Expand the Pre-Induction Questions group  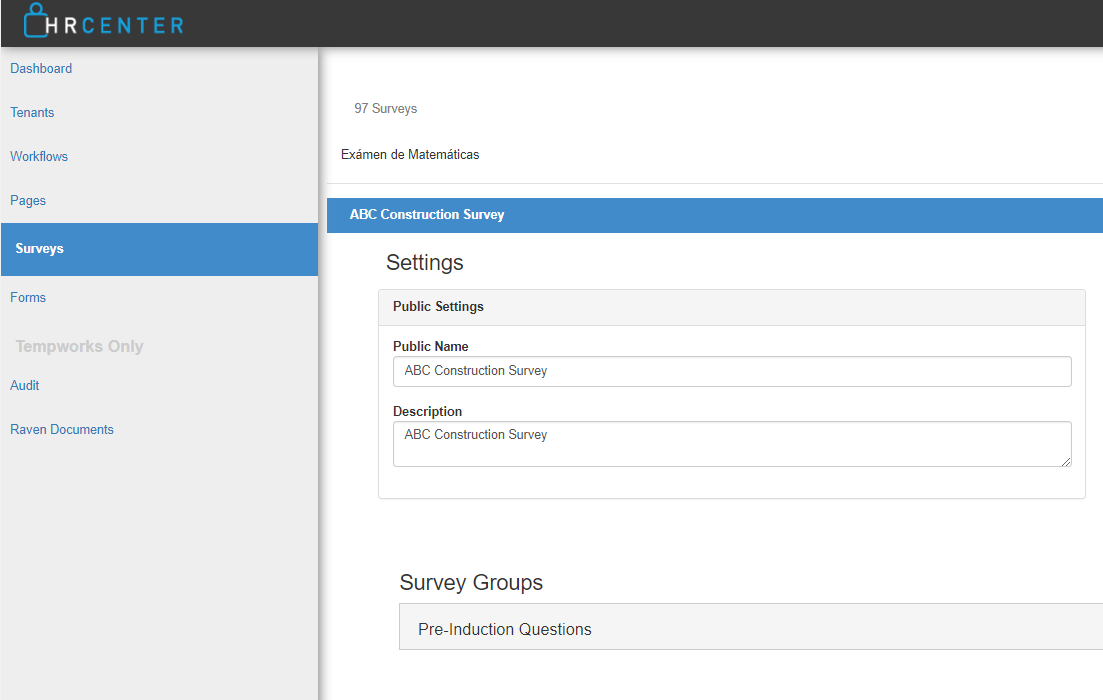pyautogui.click(x=505, y=630)
